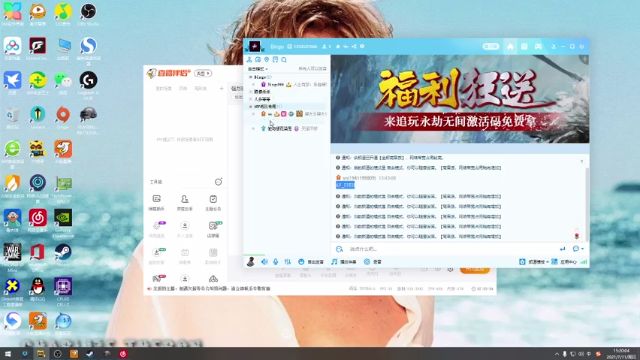The image size is (640, 360).
Task: Select the third scene tab in companion window
Action: (x=200, y=89)
